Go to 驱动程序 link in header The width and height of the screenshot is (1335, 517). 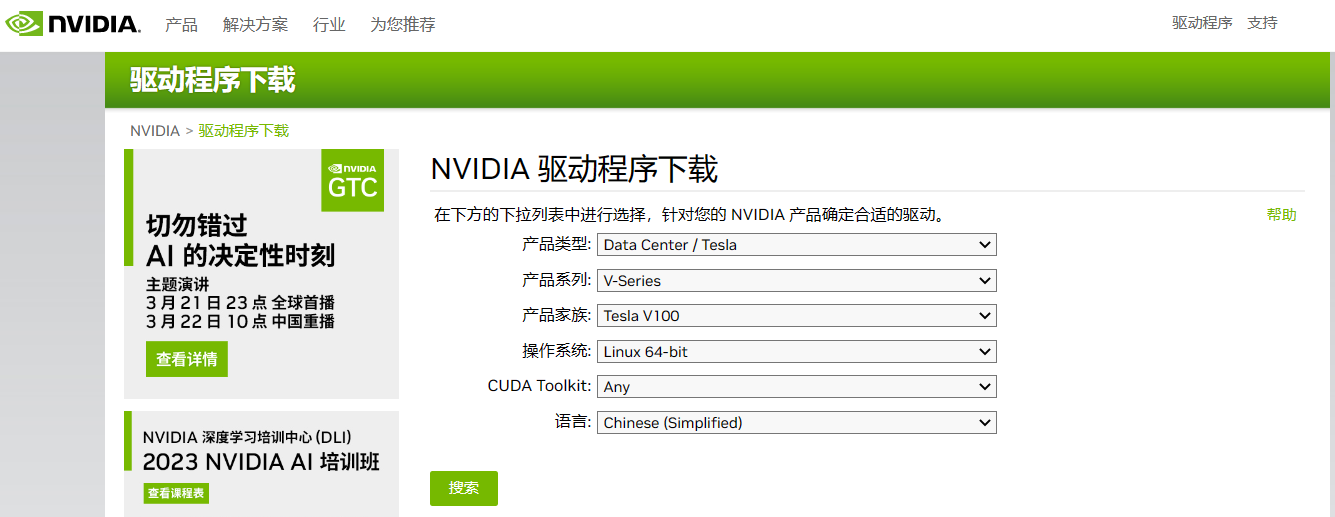(x=1202, y=23)
